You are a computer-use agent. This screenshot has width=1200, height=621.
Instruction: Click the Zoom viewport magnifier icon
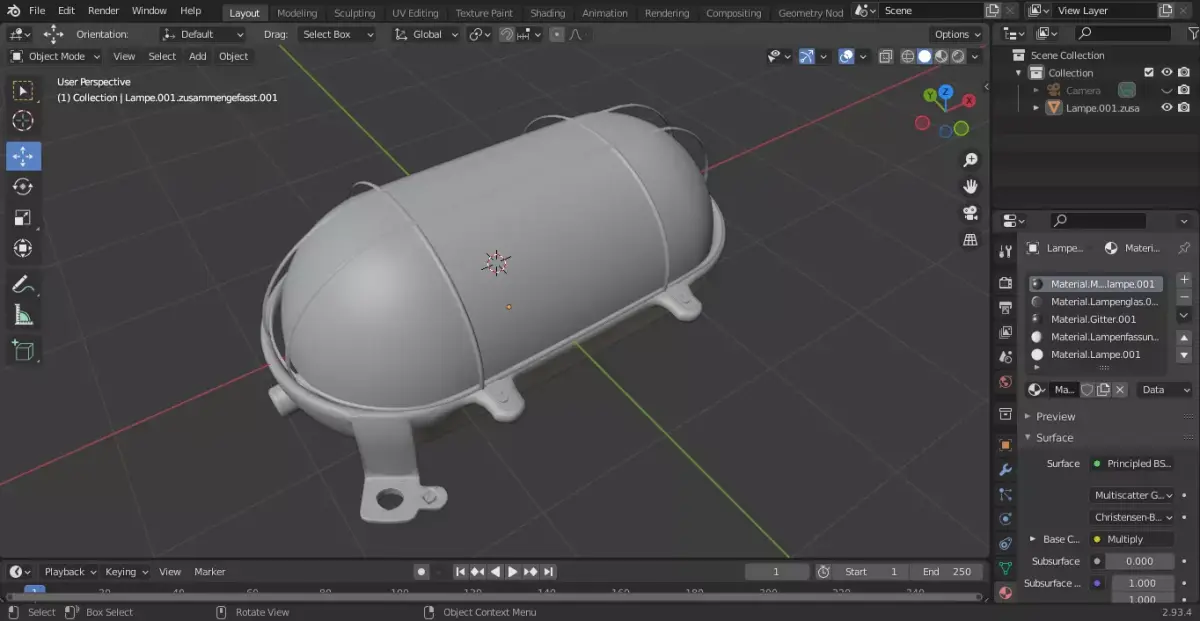pos(970,160)
